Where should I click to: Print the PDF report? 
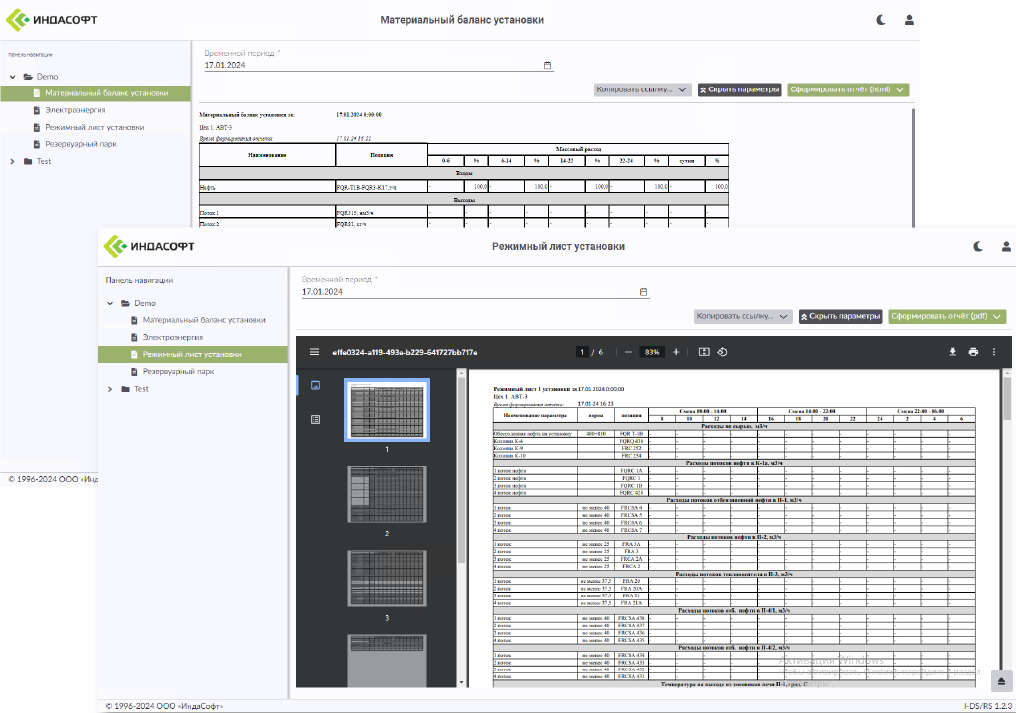click(973, 352)
